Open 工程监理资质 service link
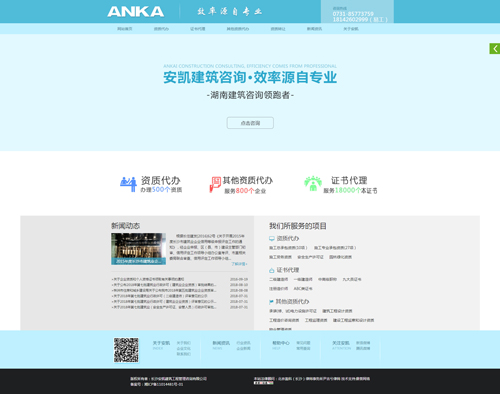 pyautogui.click(x=316, y=320)
